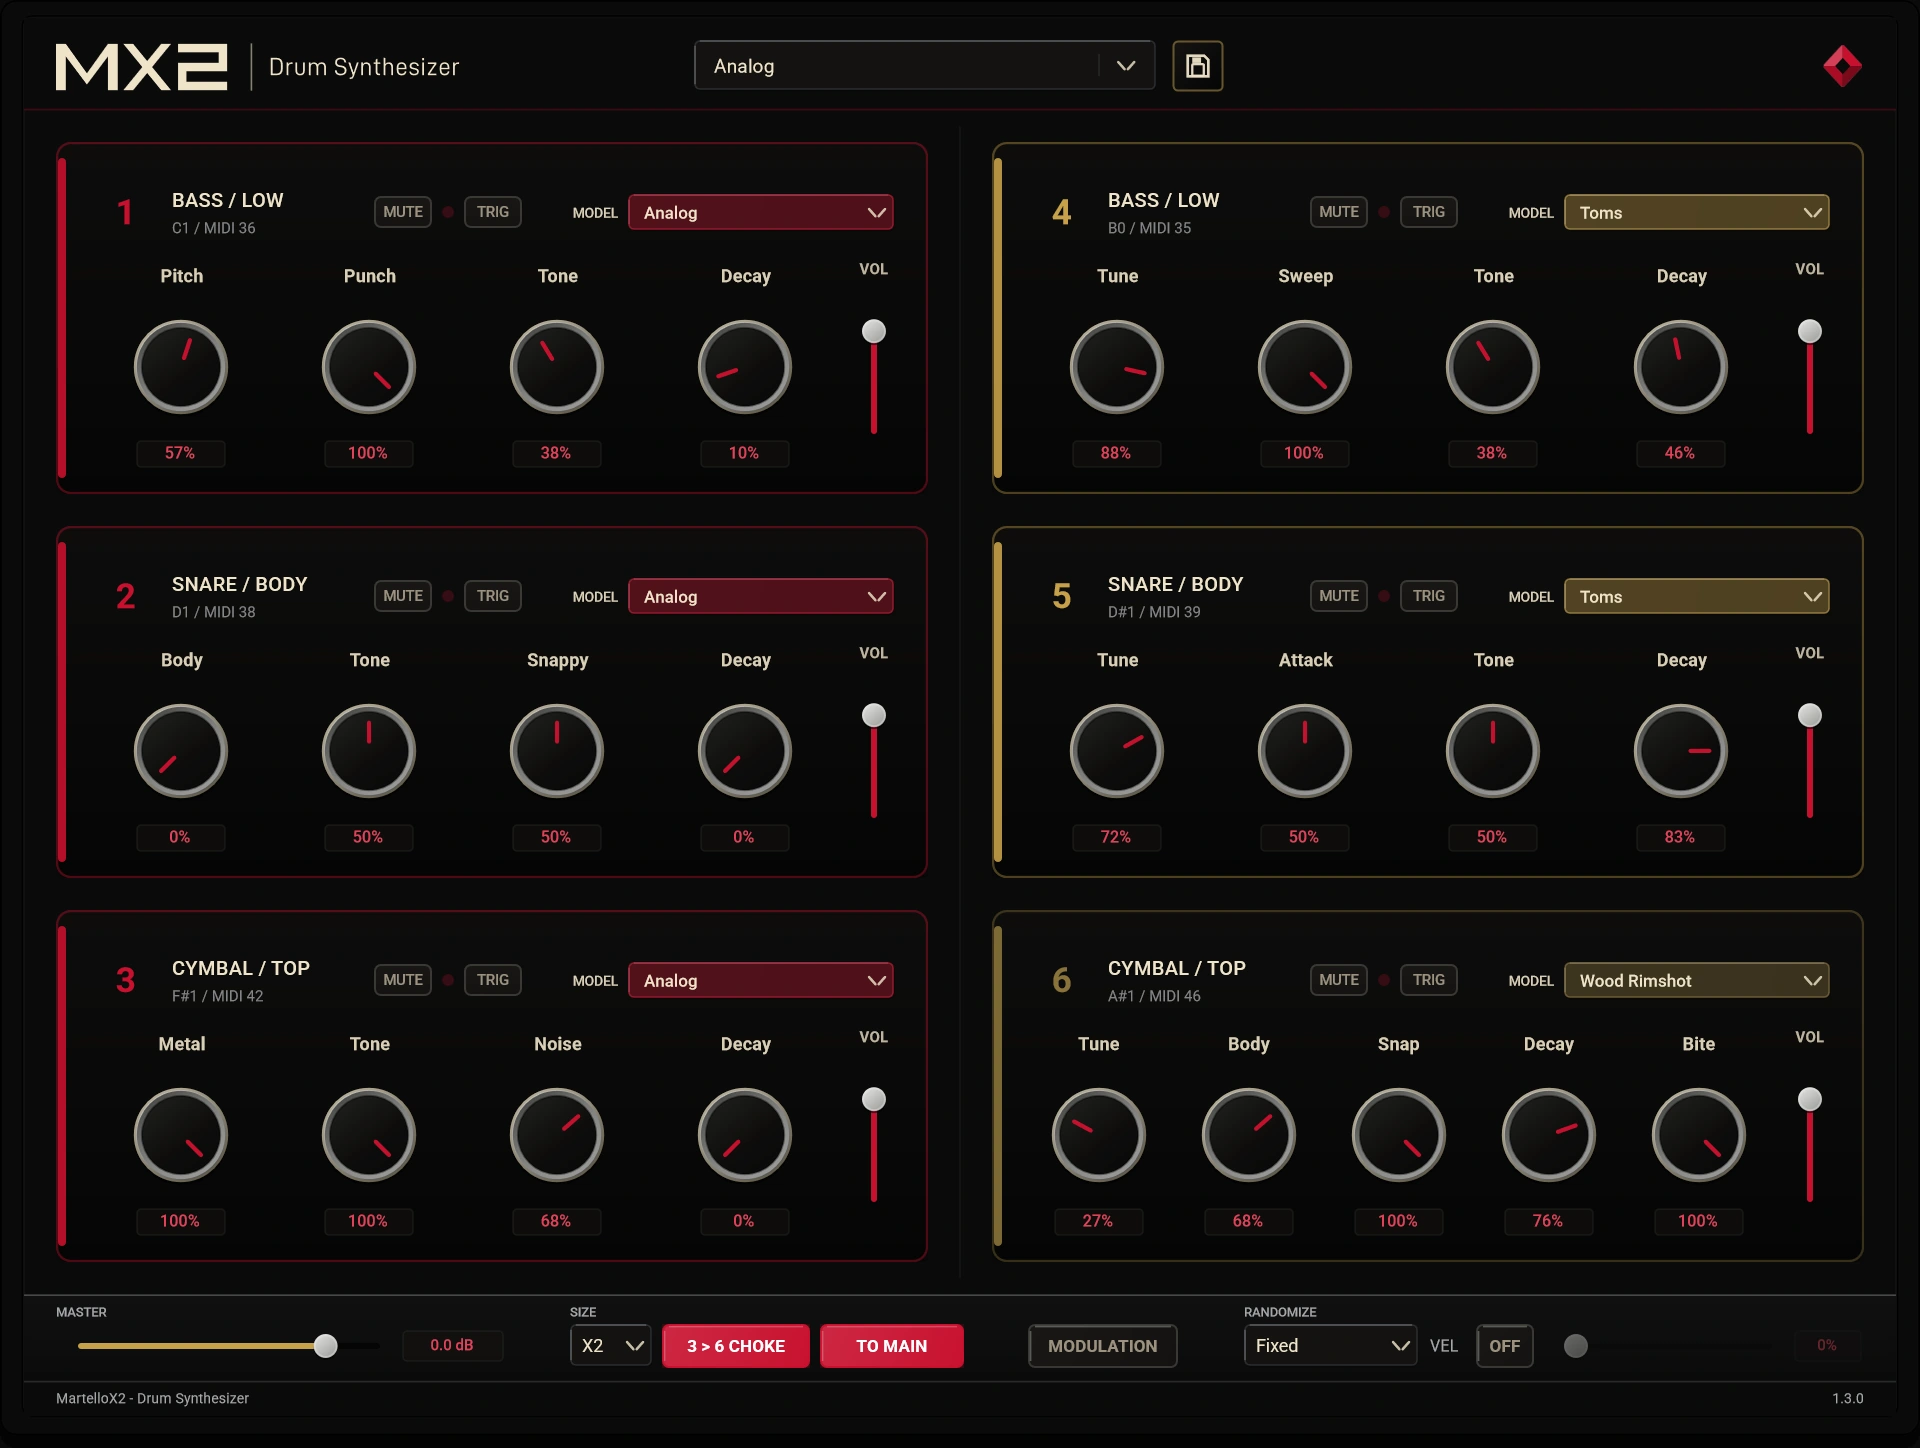
Task: Toggle the VEL OFF switch
Action: point(1505,1346)
